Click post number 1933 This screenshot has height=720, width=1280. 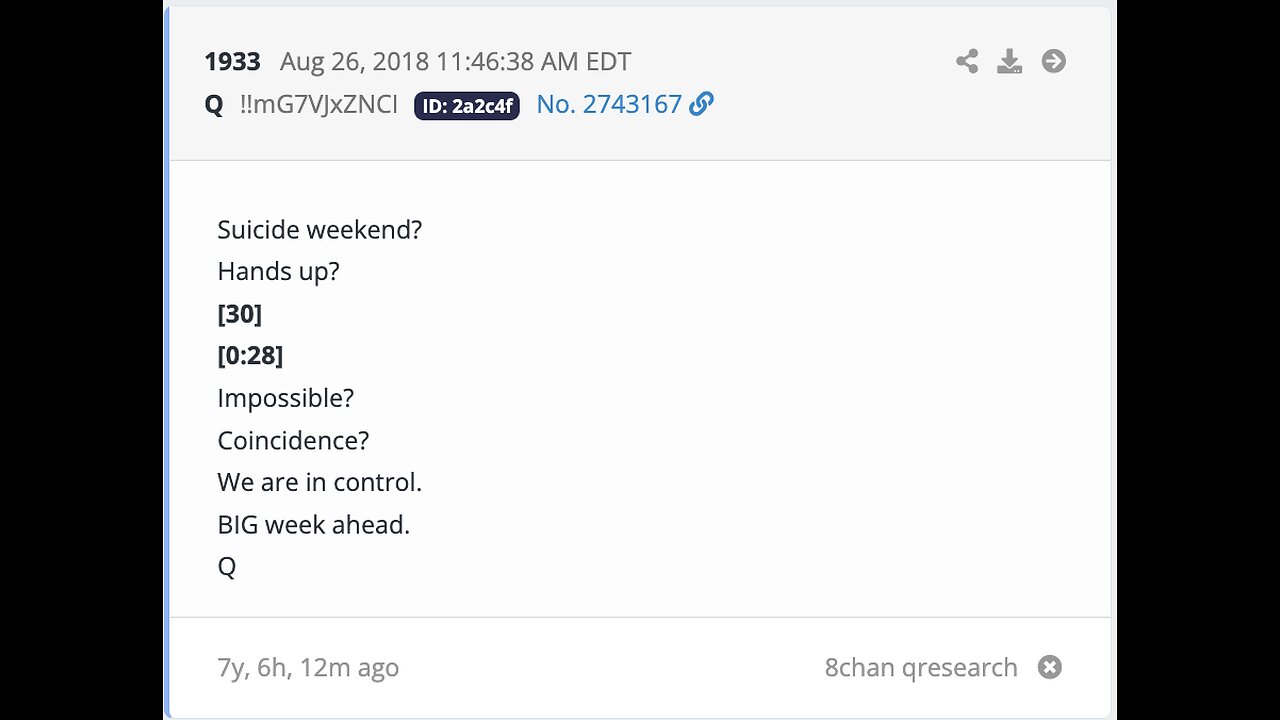[x=232, y=62]
